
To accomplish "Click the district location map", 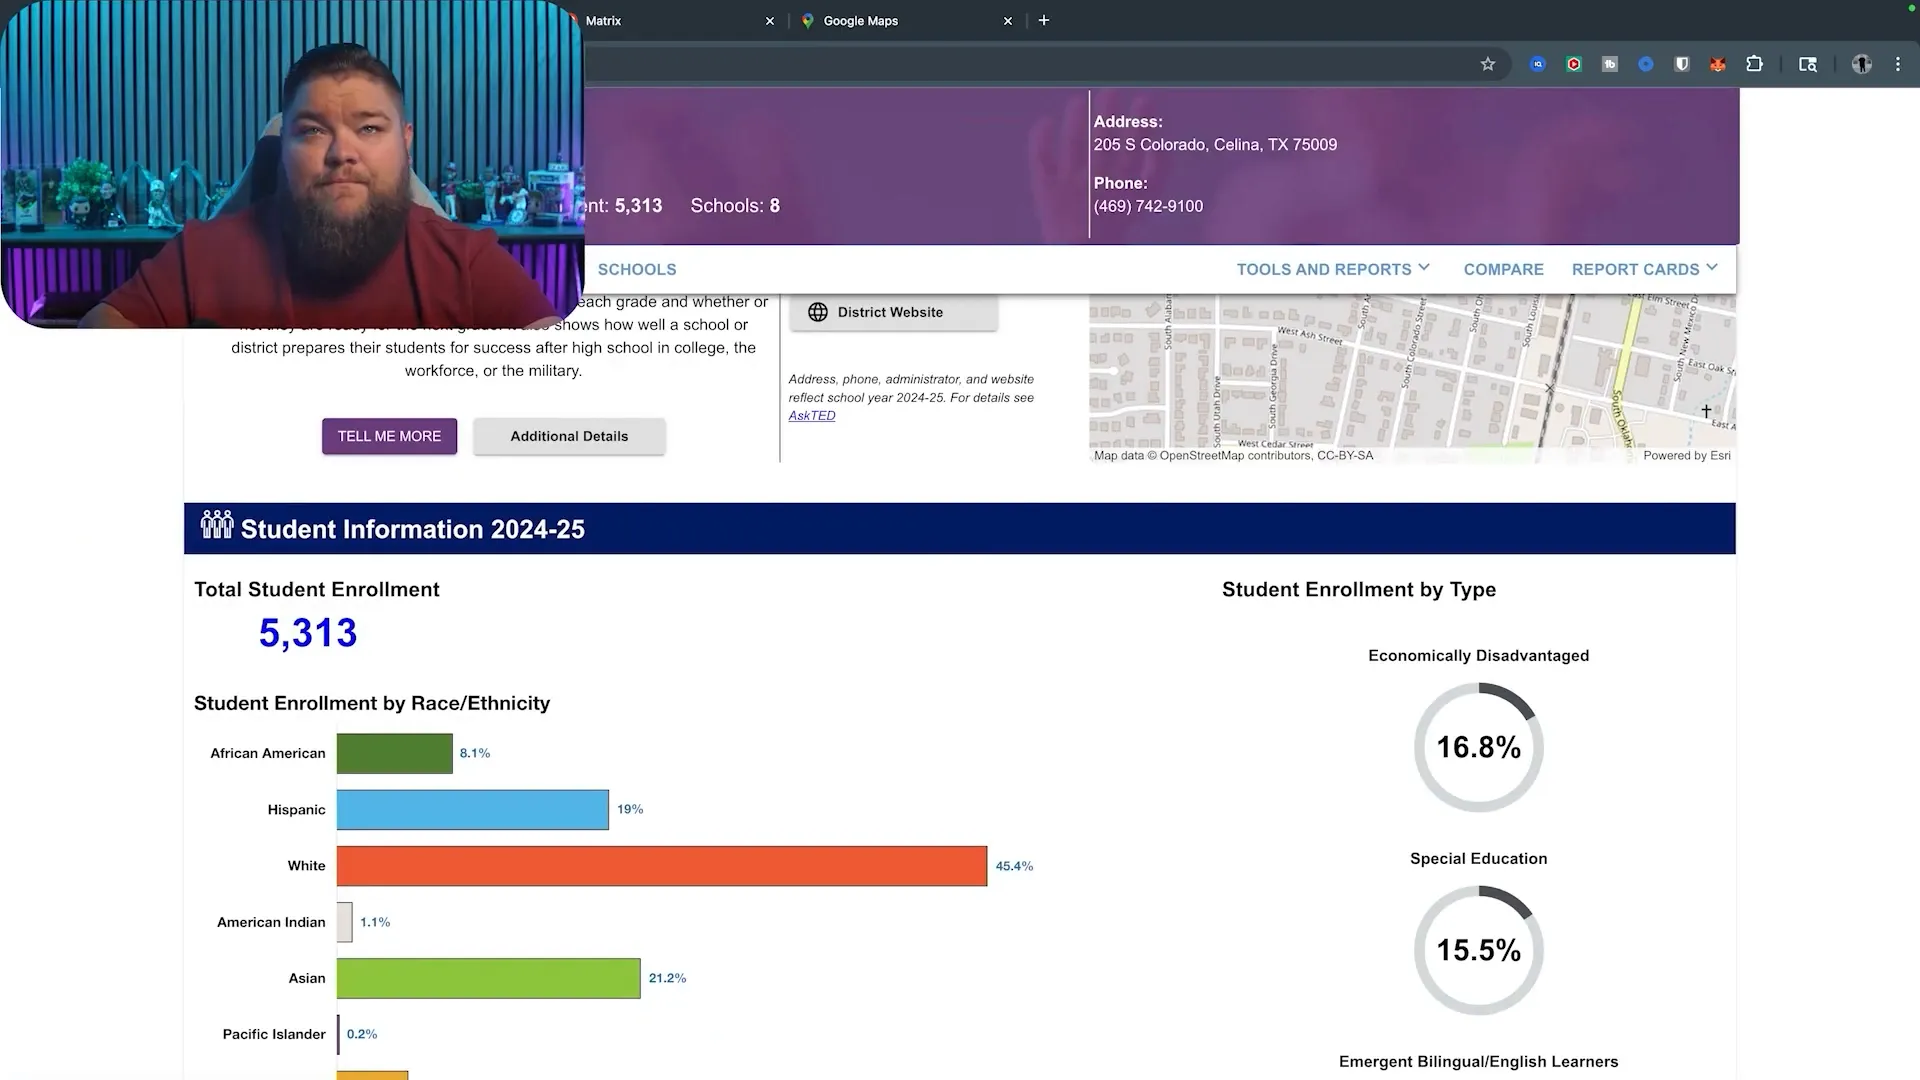I will click(1412, 378).
